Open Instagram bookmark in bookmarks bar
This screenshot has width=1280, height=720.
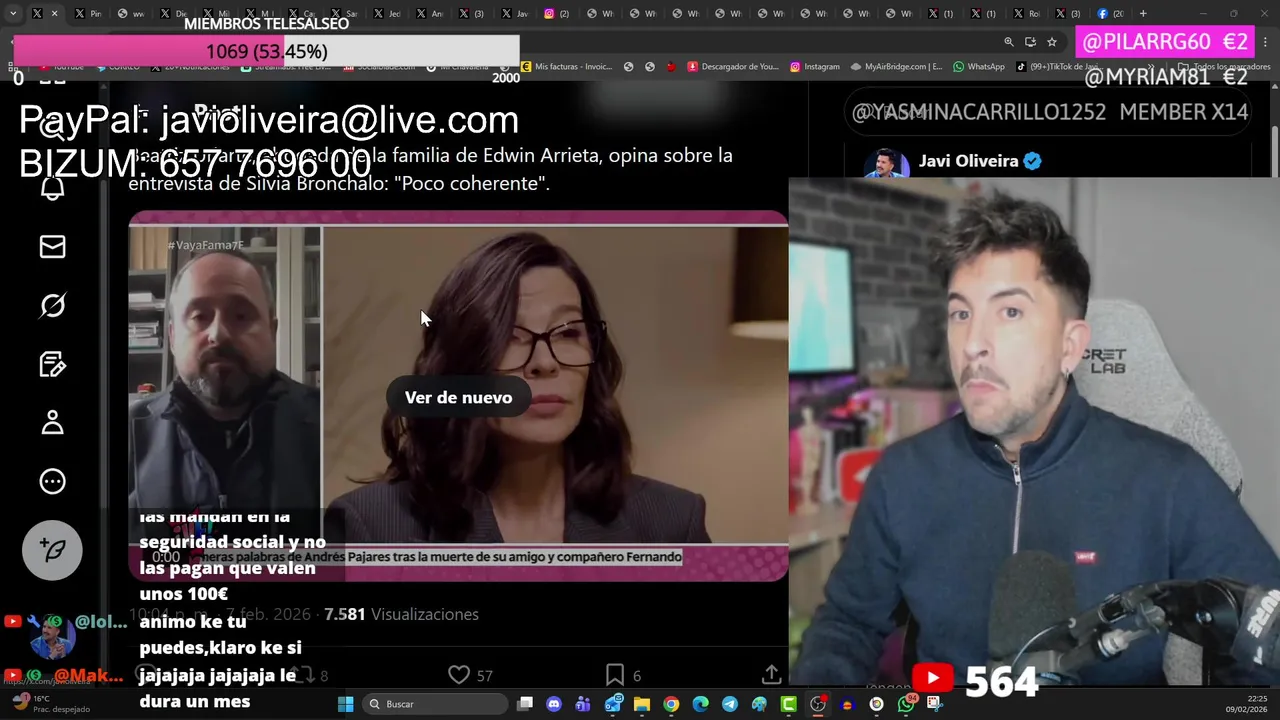[815, 67]
